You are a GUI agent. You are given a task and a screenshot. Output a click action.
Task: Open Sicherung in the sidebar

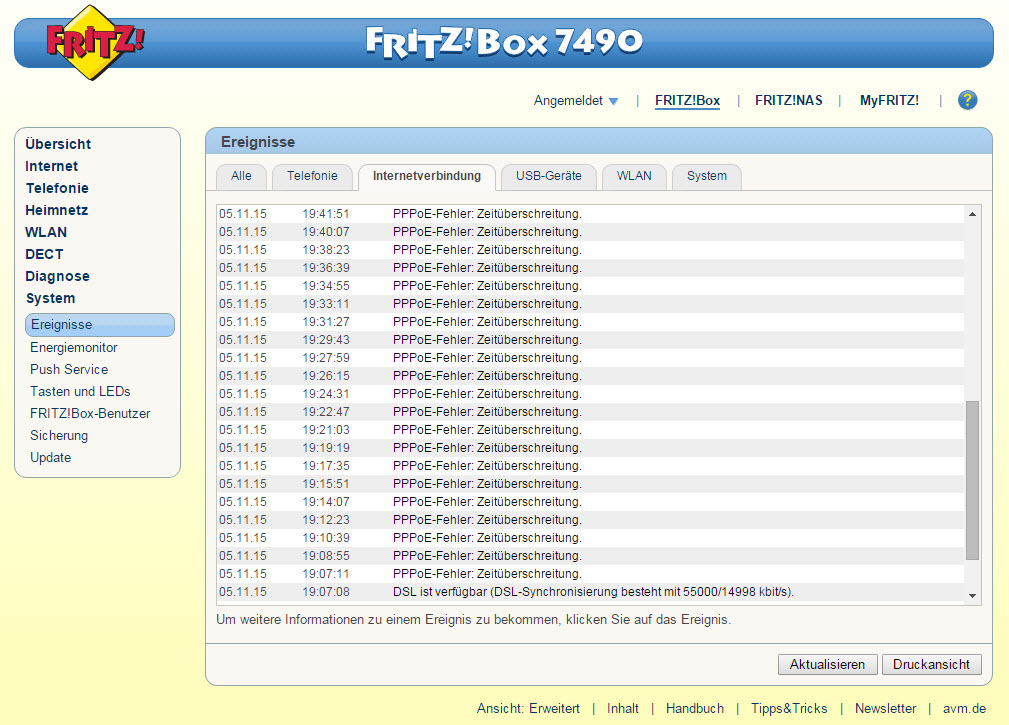coord(59,436)
